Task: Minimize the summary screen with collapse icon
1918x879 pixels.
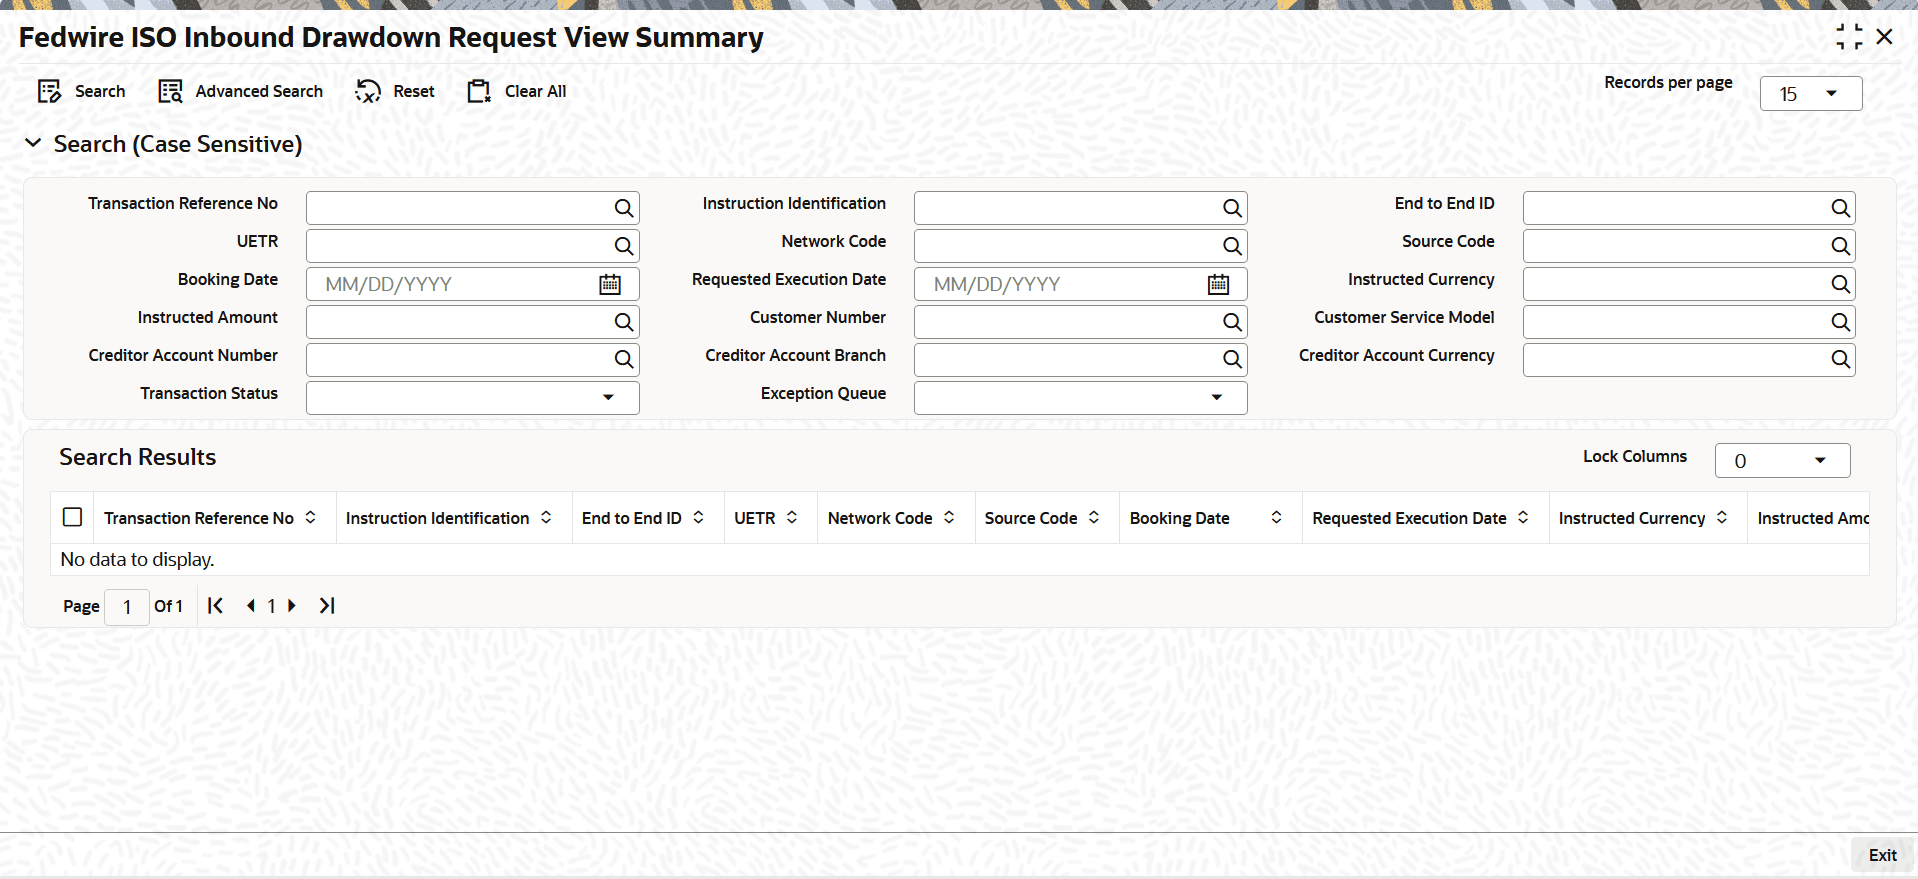Action: (1849, 37)
